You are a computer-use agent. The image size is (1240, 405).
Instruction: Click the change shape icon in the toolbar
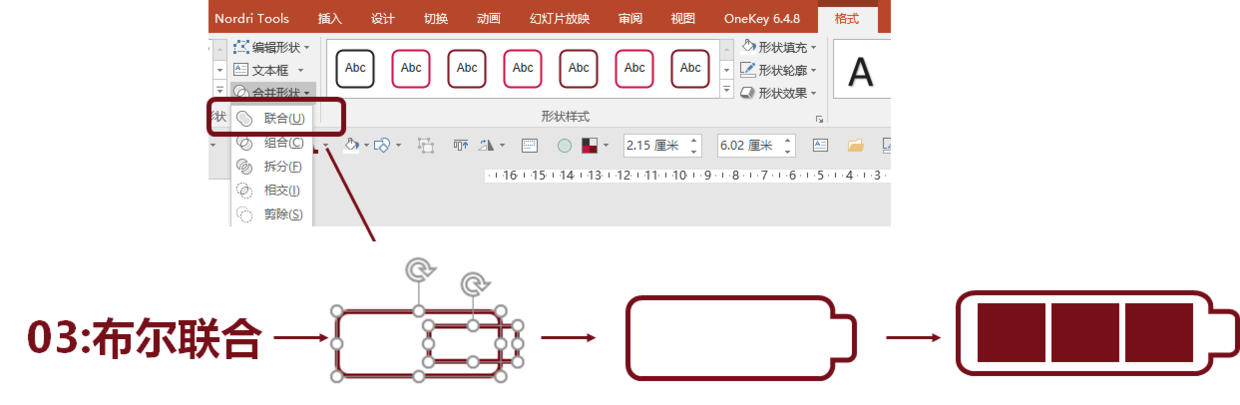click(382, 145)
